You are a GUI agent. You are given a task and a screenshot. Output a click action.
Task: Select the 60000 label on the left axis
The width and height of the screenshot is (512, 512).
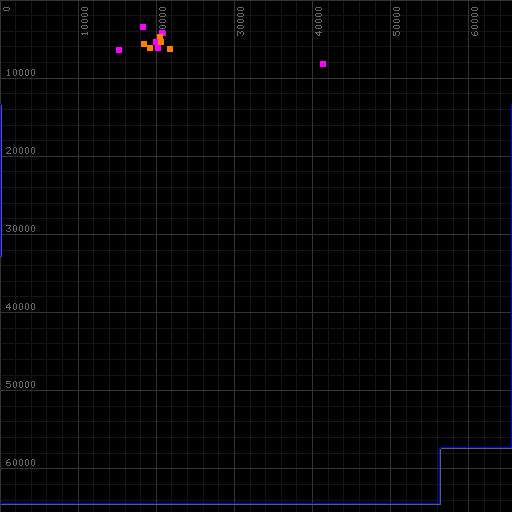[20, 463]
